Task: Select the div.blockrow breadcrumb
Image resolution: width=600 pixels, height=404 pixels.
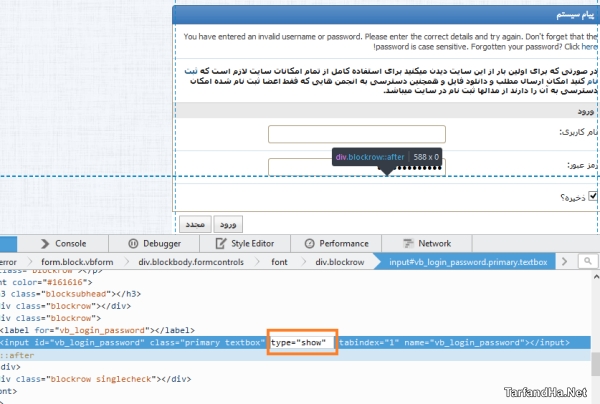Action: [340, 262]
